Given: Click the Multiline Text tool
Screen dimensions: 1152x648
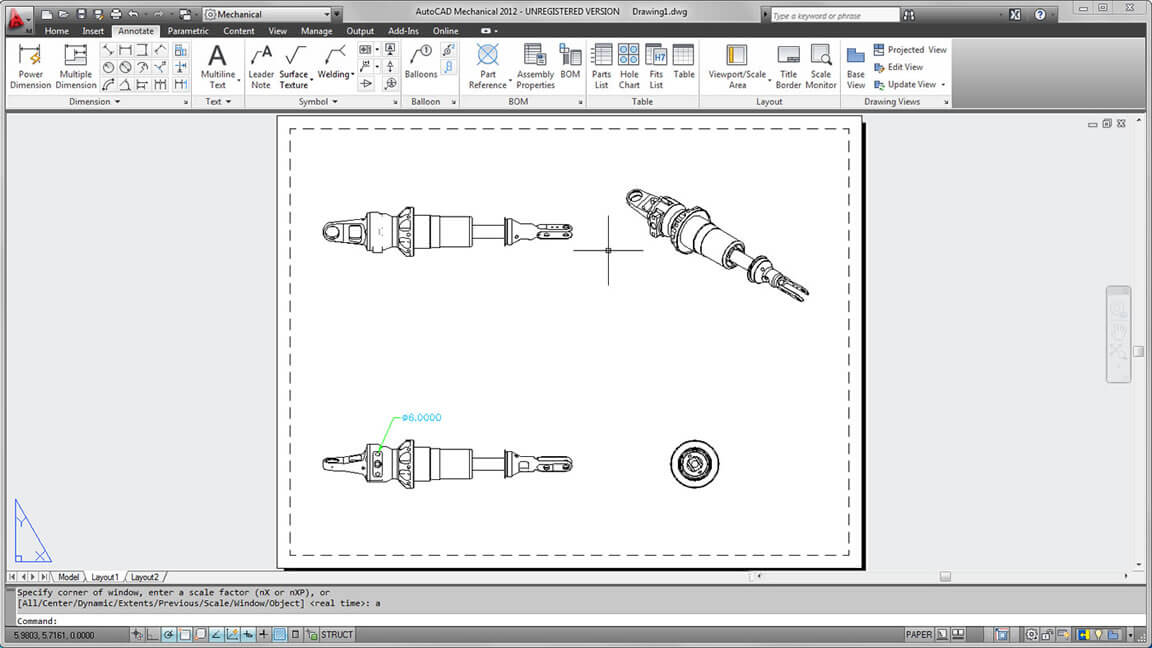Looking at the screenshot, I should click(217, 66).
